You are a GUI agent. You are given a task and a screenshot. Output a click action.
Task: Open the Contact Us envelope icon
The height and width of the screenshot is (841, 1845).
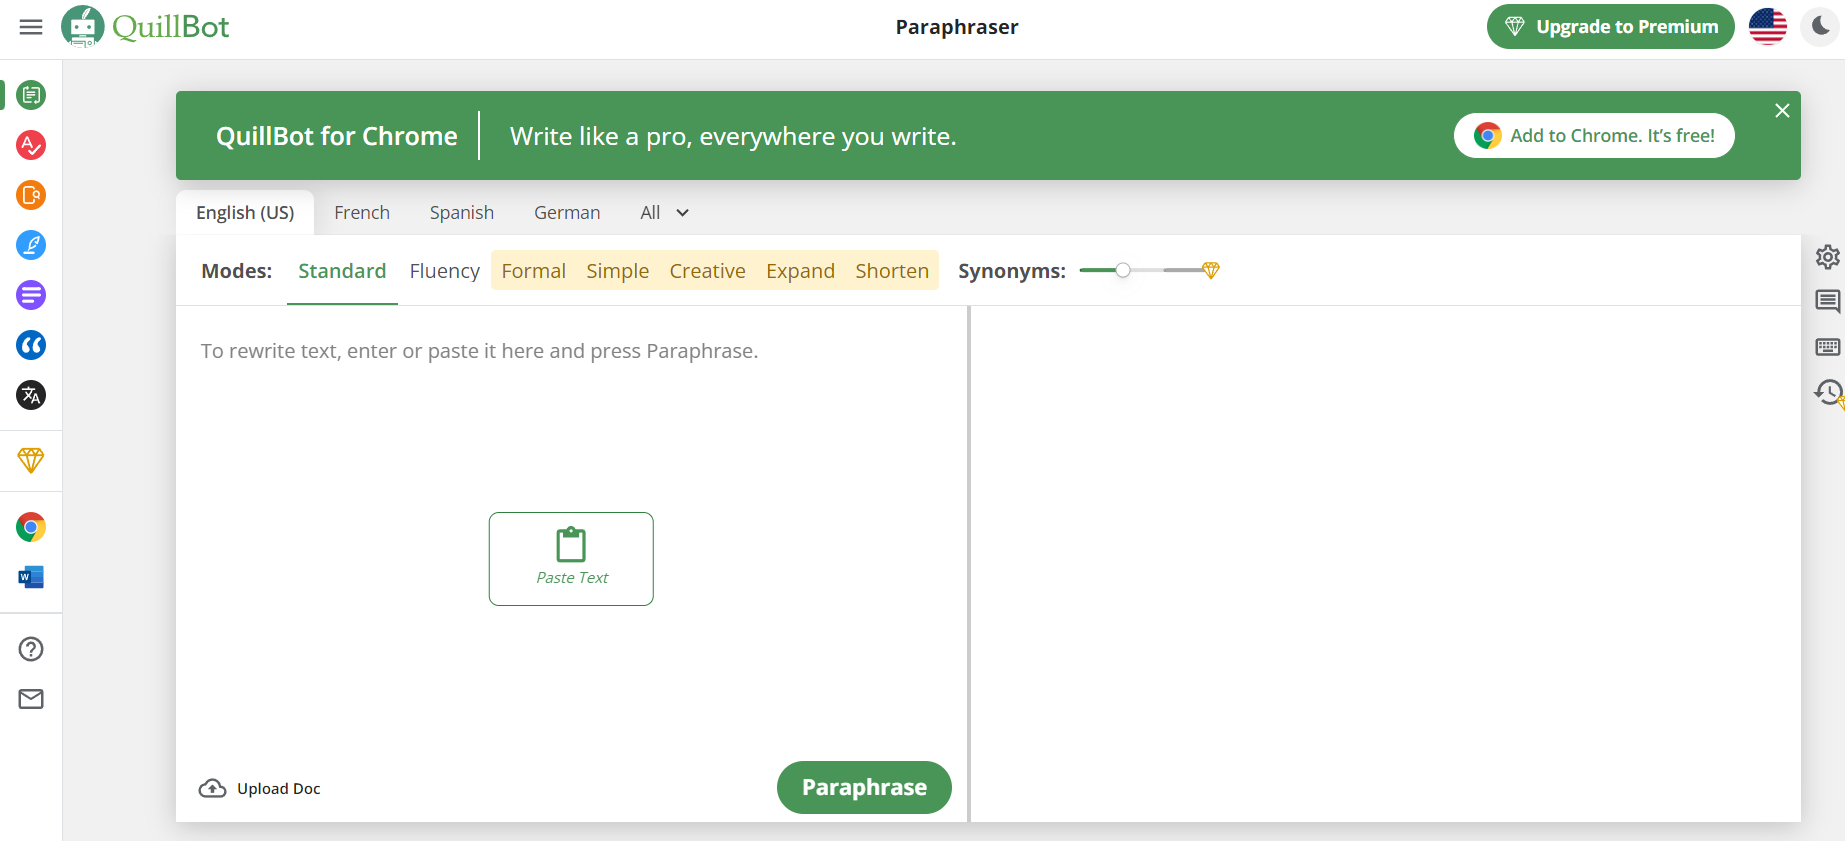[31, 699]
